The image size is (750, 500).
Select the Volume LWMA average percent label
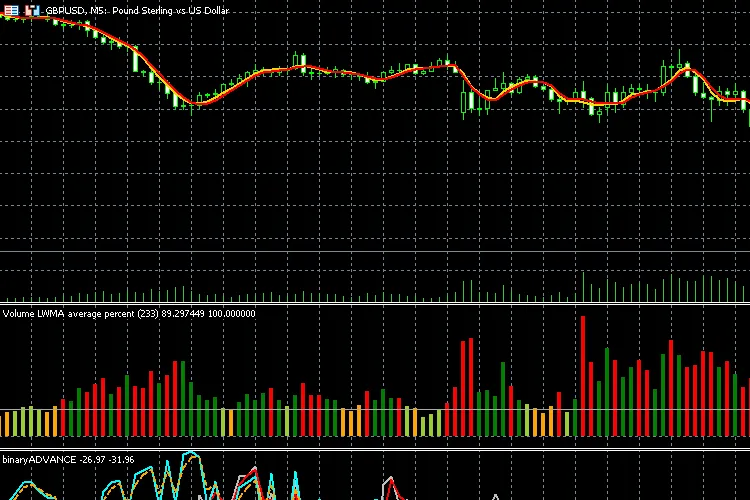pos(128,313)
